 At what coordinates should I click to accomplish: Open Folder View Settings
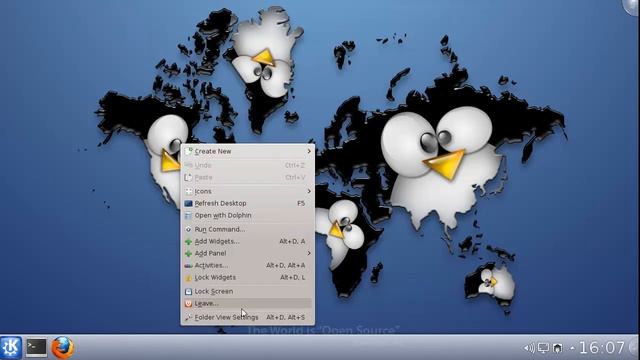point(248,317)
